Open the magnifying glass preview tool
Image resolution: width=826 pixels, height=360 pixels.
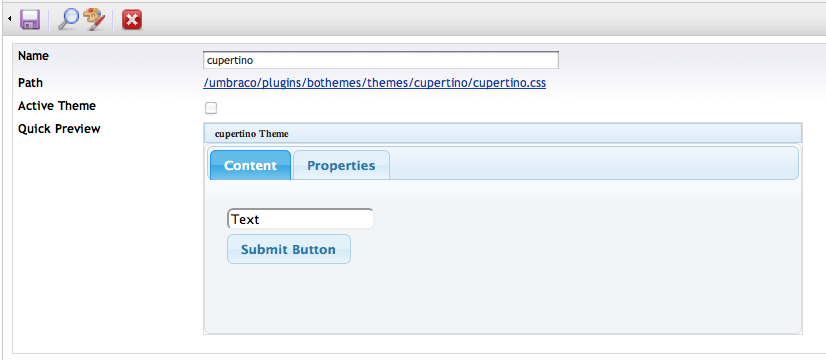pos(68,20)
